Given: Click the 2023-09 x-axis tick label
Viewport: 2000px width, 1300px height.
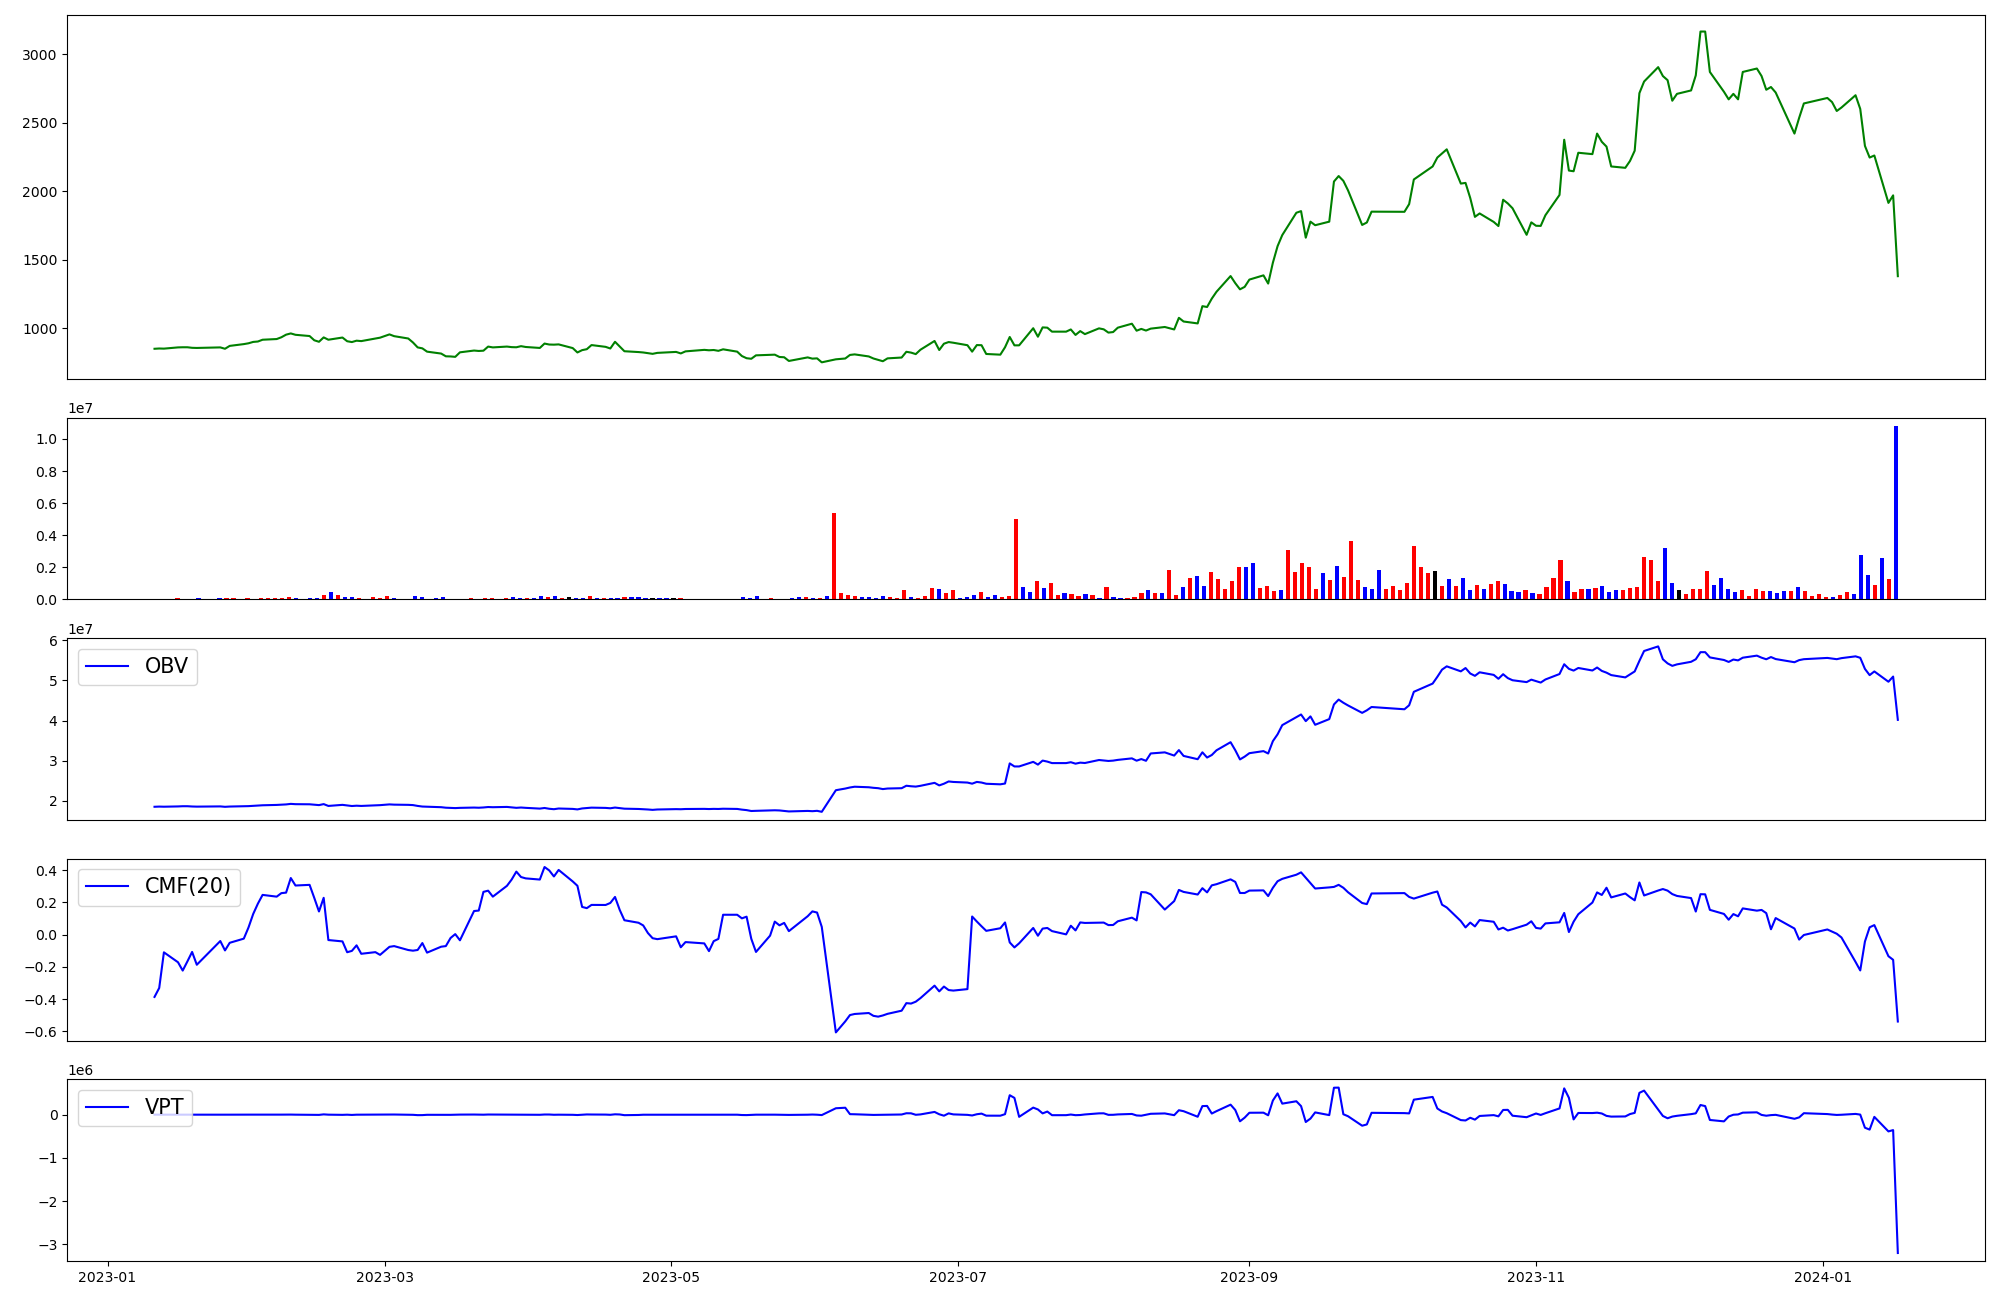Looking at the screenshot, I should [x=1248, y=1277].
